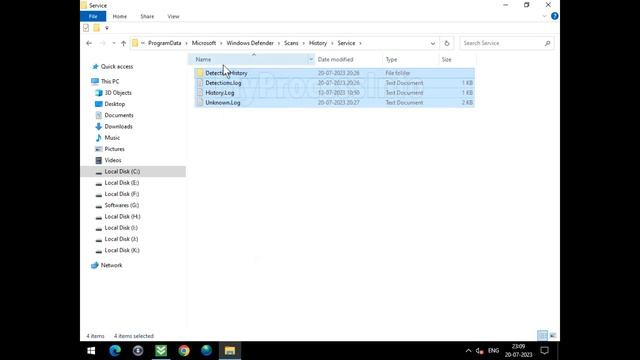Image resolution: width=640 pixels, height=360 pixels.
Task: Click ProgramData in the address path
Action: [164, 43]
